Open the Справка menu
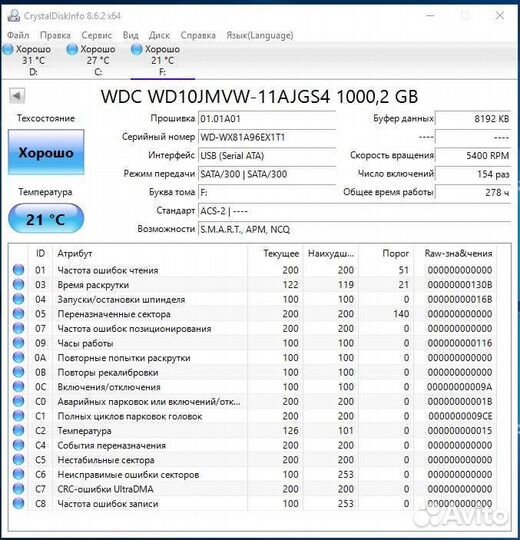The height and width of the screenshot is (540, 520). click(198, 35)
